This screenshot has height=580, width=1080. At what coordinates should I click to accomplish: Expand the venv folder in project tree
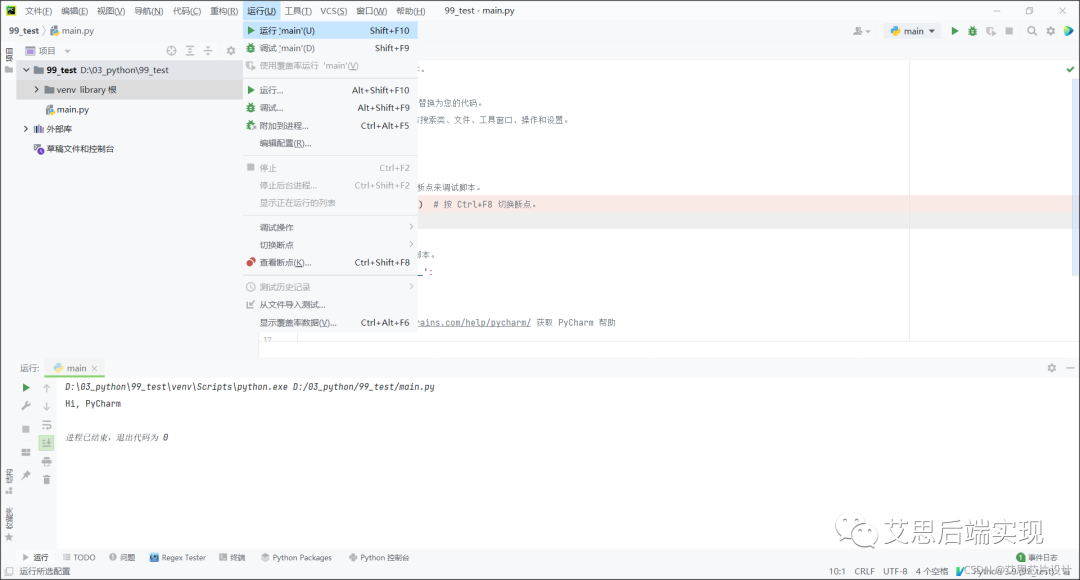click(37, 90)
